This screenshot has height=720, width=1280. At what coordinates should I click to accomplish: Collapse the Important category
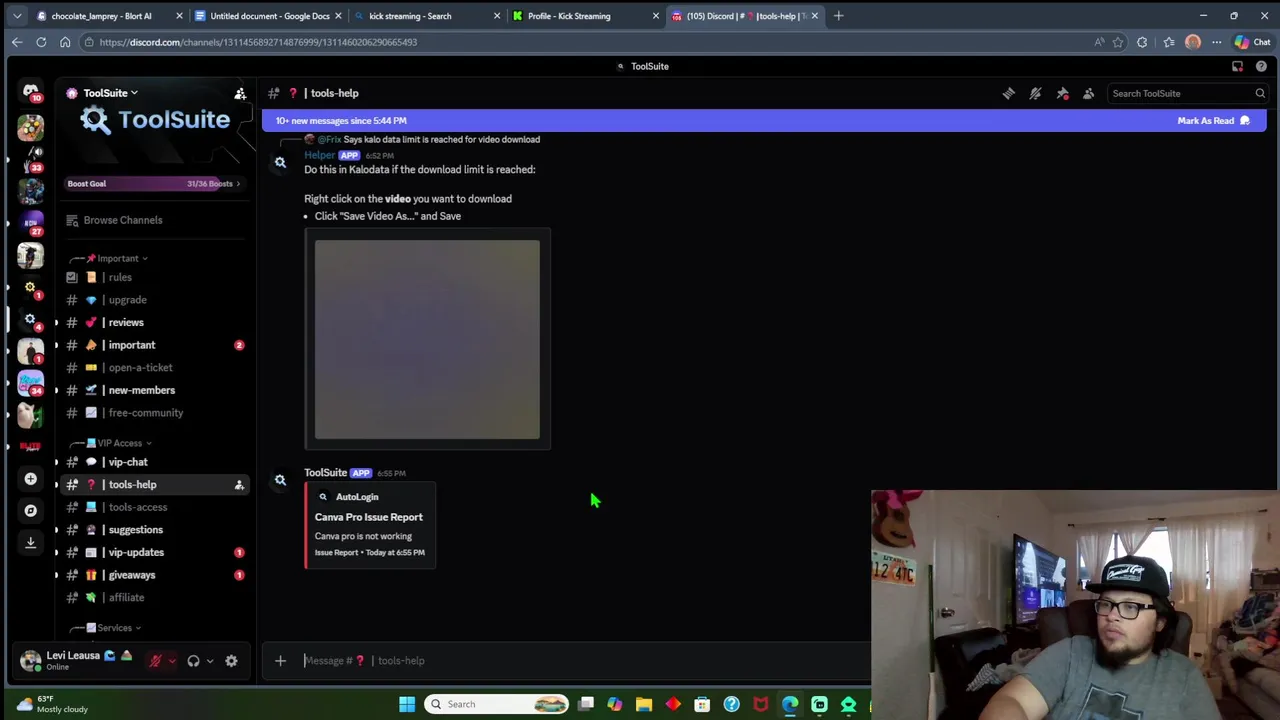[118, 258]
